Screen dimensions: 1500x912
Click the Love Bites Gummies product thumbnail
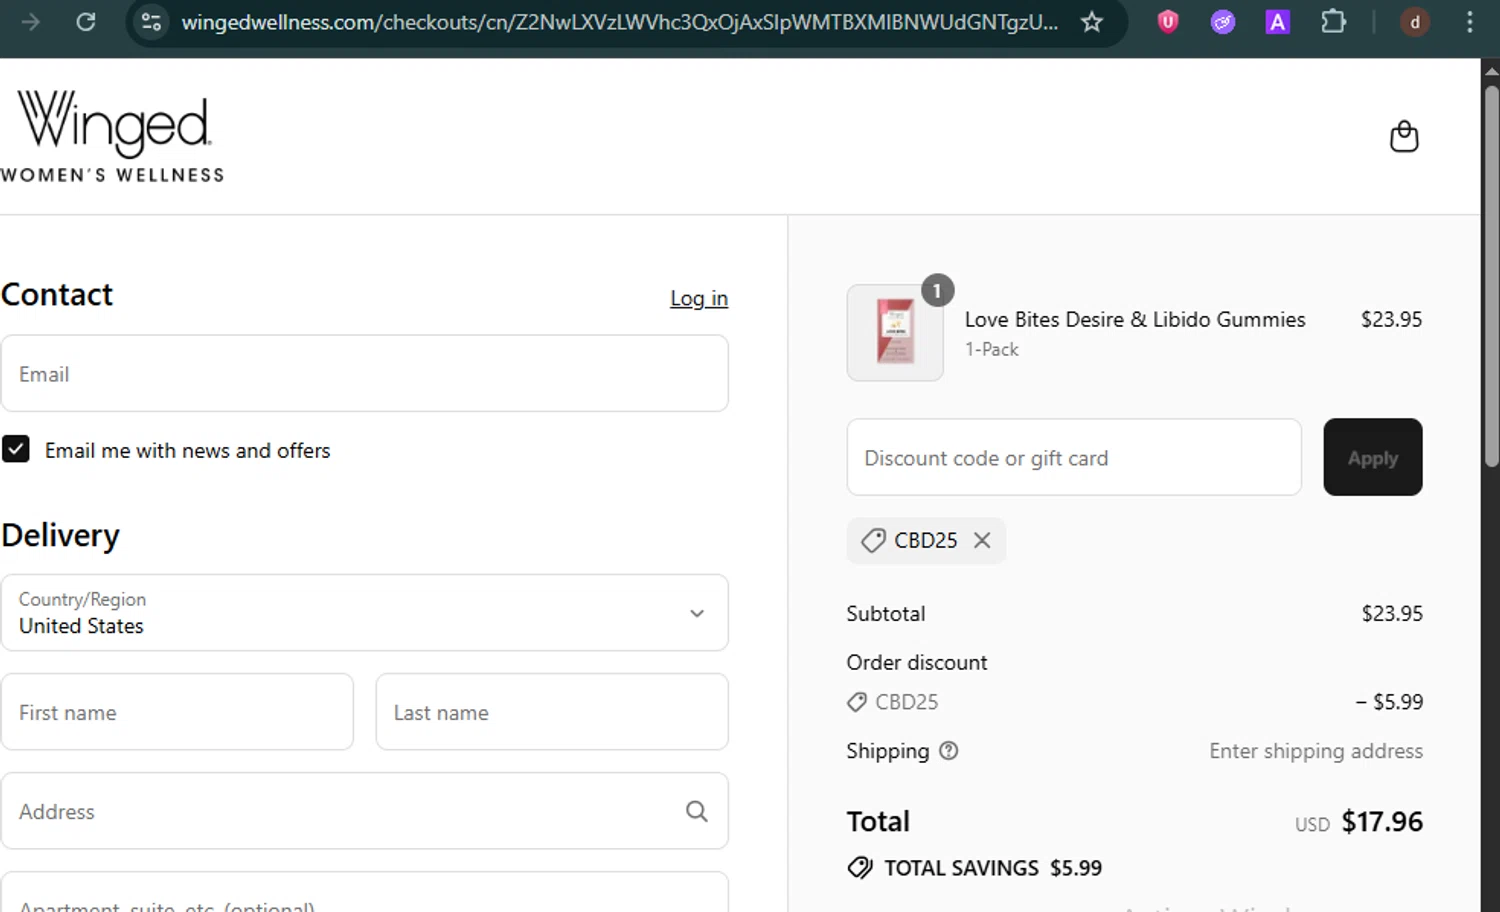[895, 332]
